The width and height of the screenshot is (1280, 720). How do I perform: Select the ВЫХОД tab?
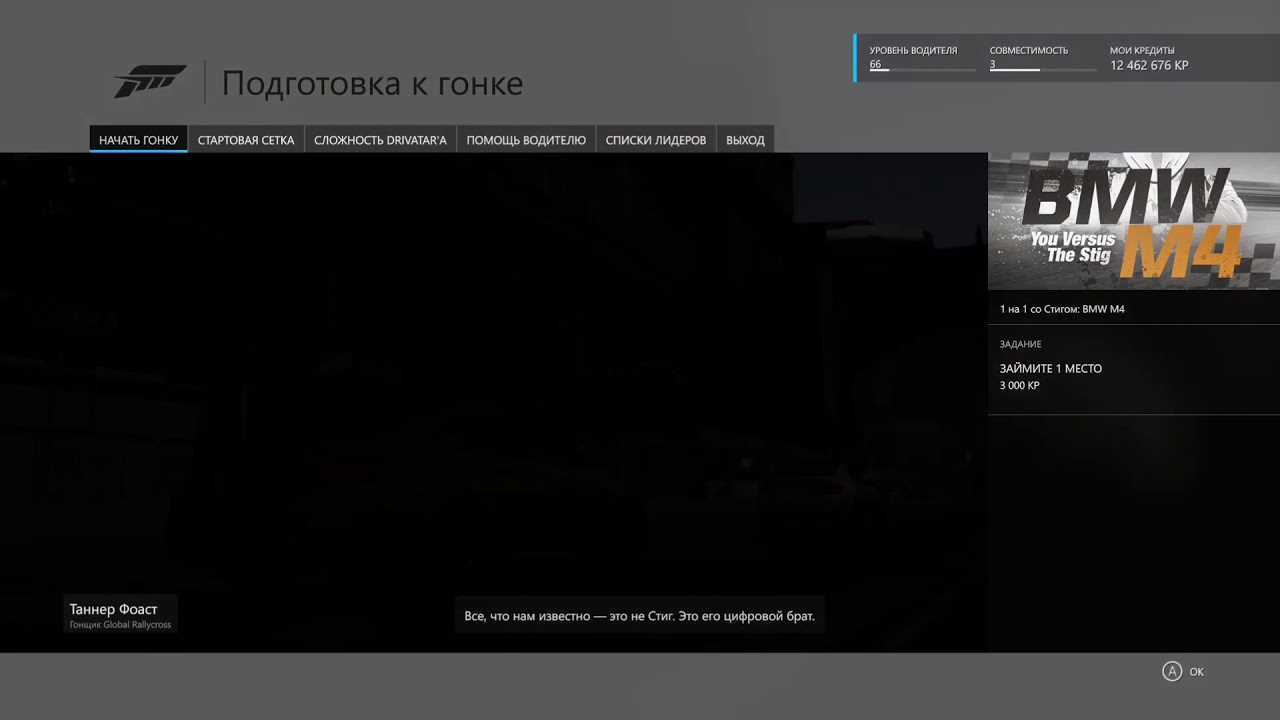745,140
